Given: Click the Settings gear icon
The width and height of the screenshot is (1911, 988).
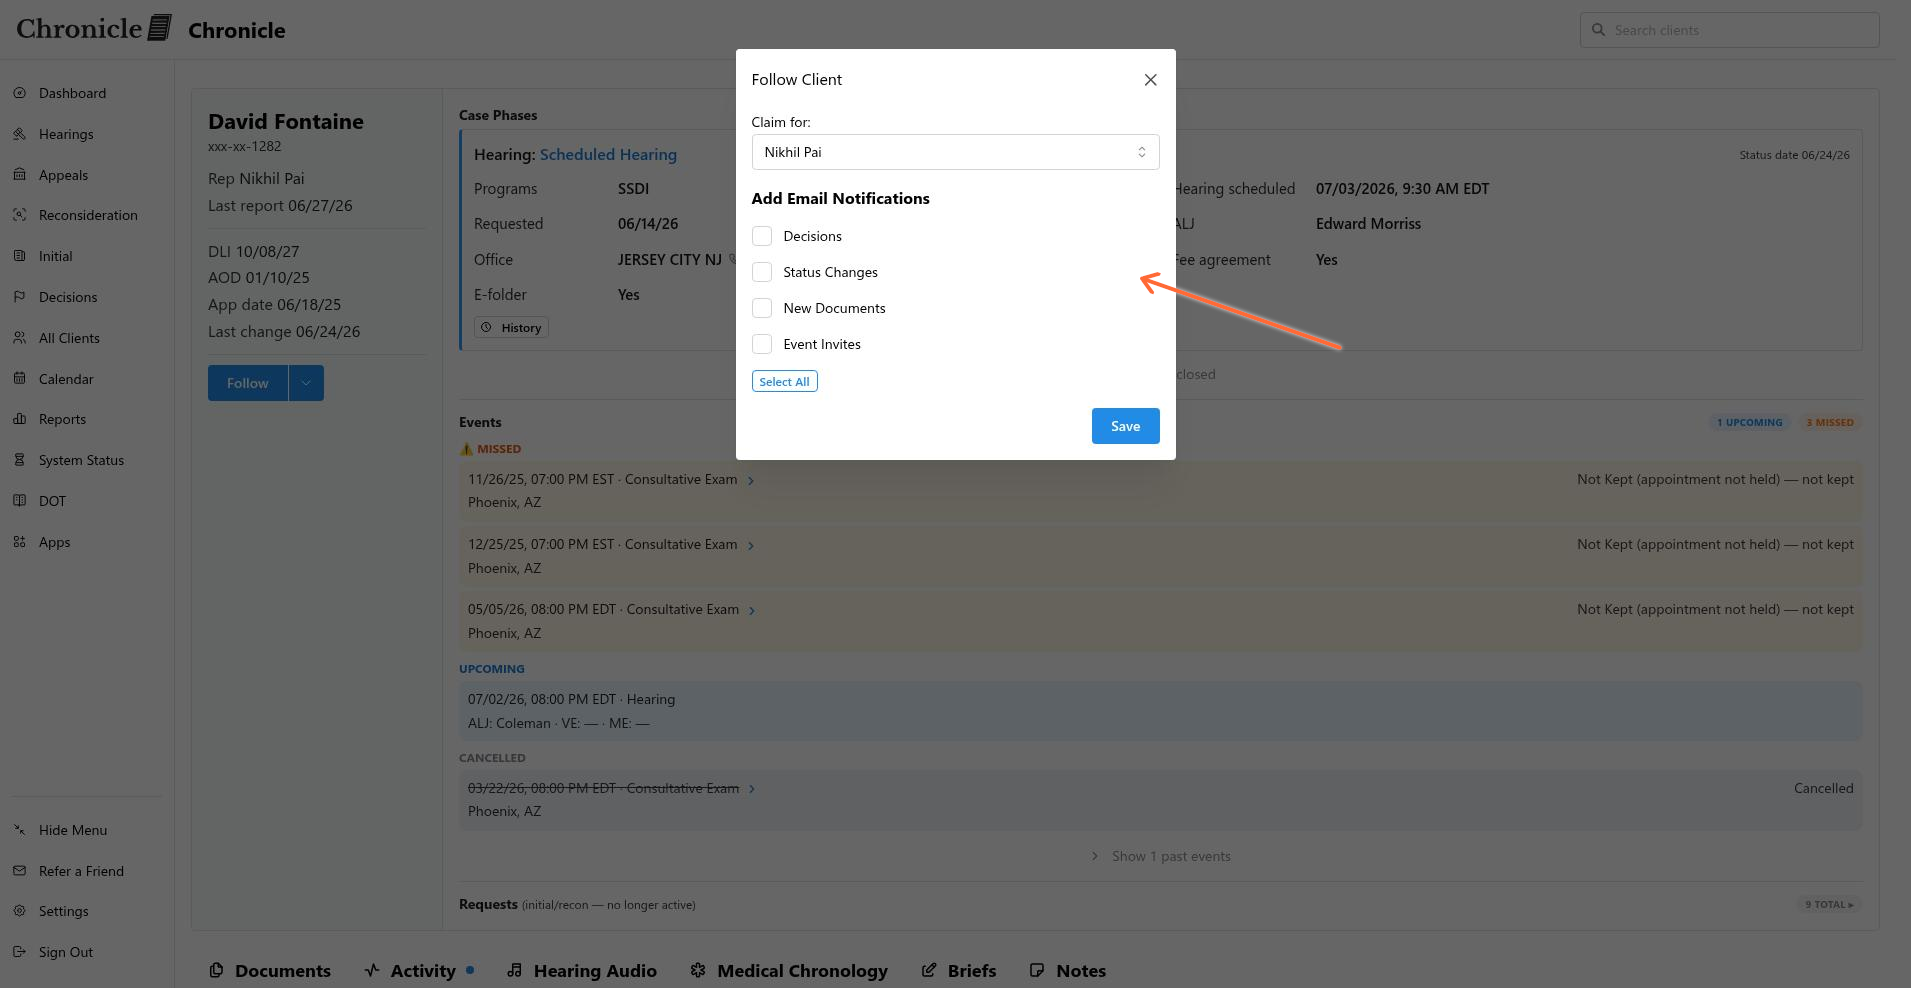Looking at the screenshot, I should 20,911.
